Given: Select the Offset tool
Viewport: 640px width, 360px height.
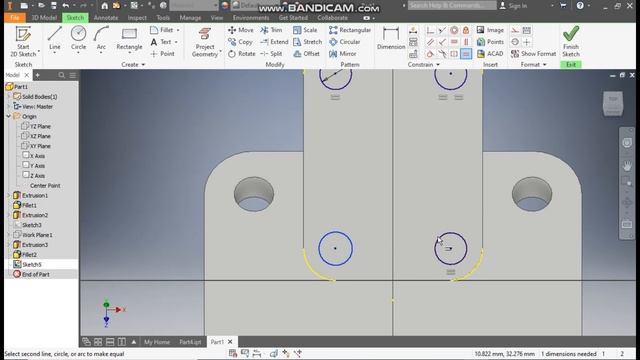Looking at the screenshot, I should (x=307, y=53).
